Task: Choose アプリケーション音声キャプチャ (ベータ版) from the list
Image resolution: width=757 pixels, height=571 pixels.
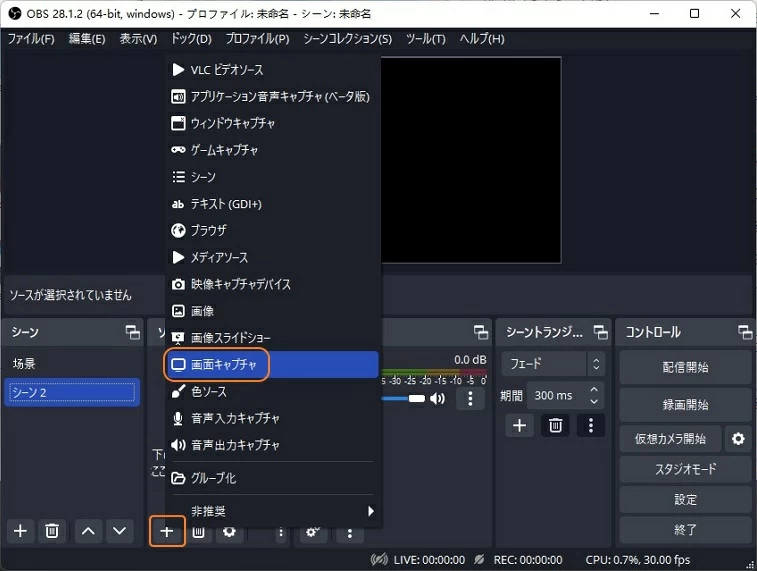Action: [x=273, y=97]
